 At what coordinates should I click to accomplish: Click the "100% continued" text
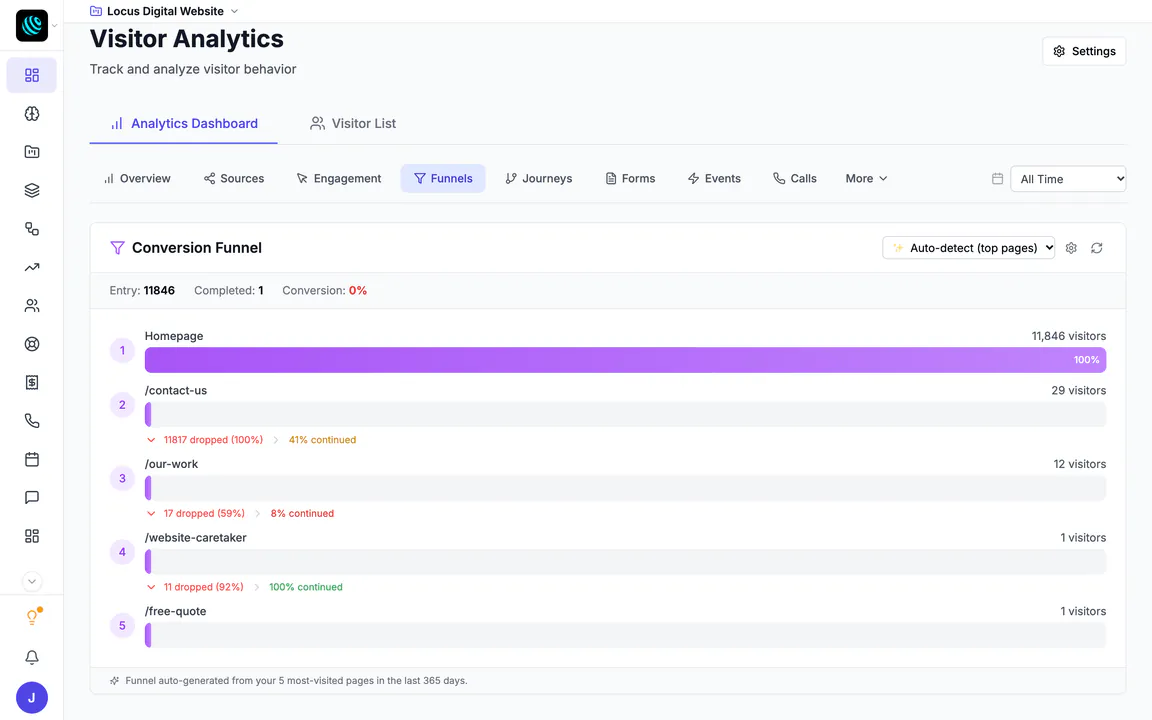[306, 587]
